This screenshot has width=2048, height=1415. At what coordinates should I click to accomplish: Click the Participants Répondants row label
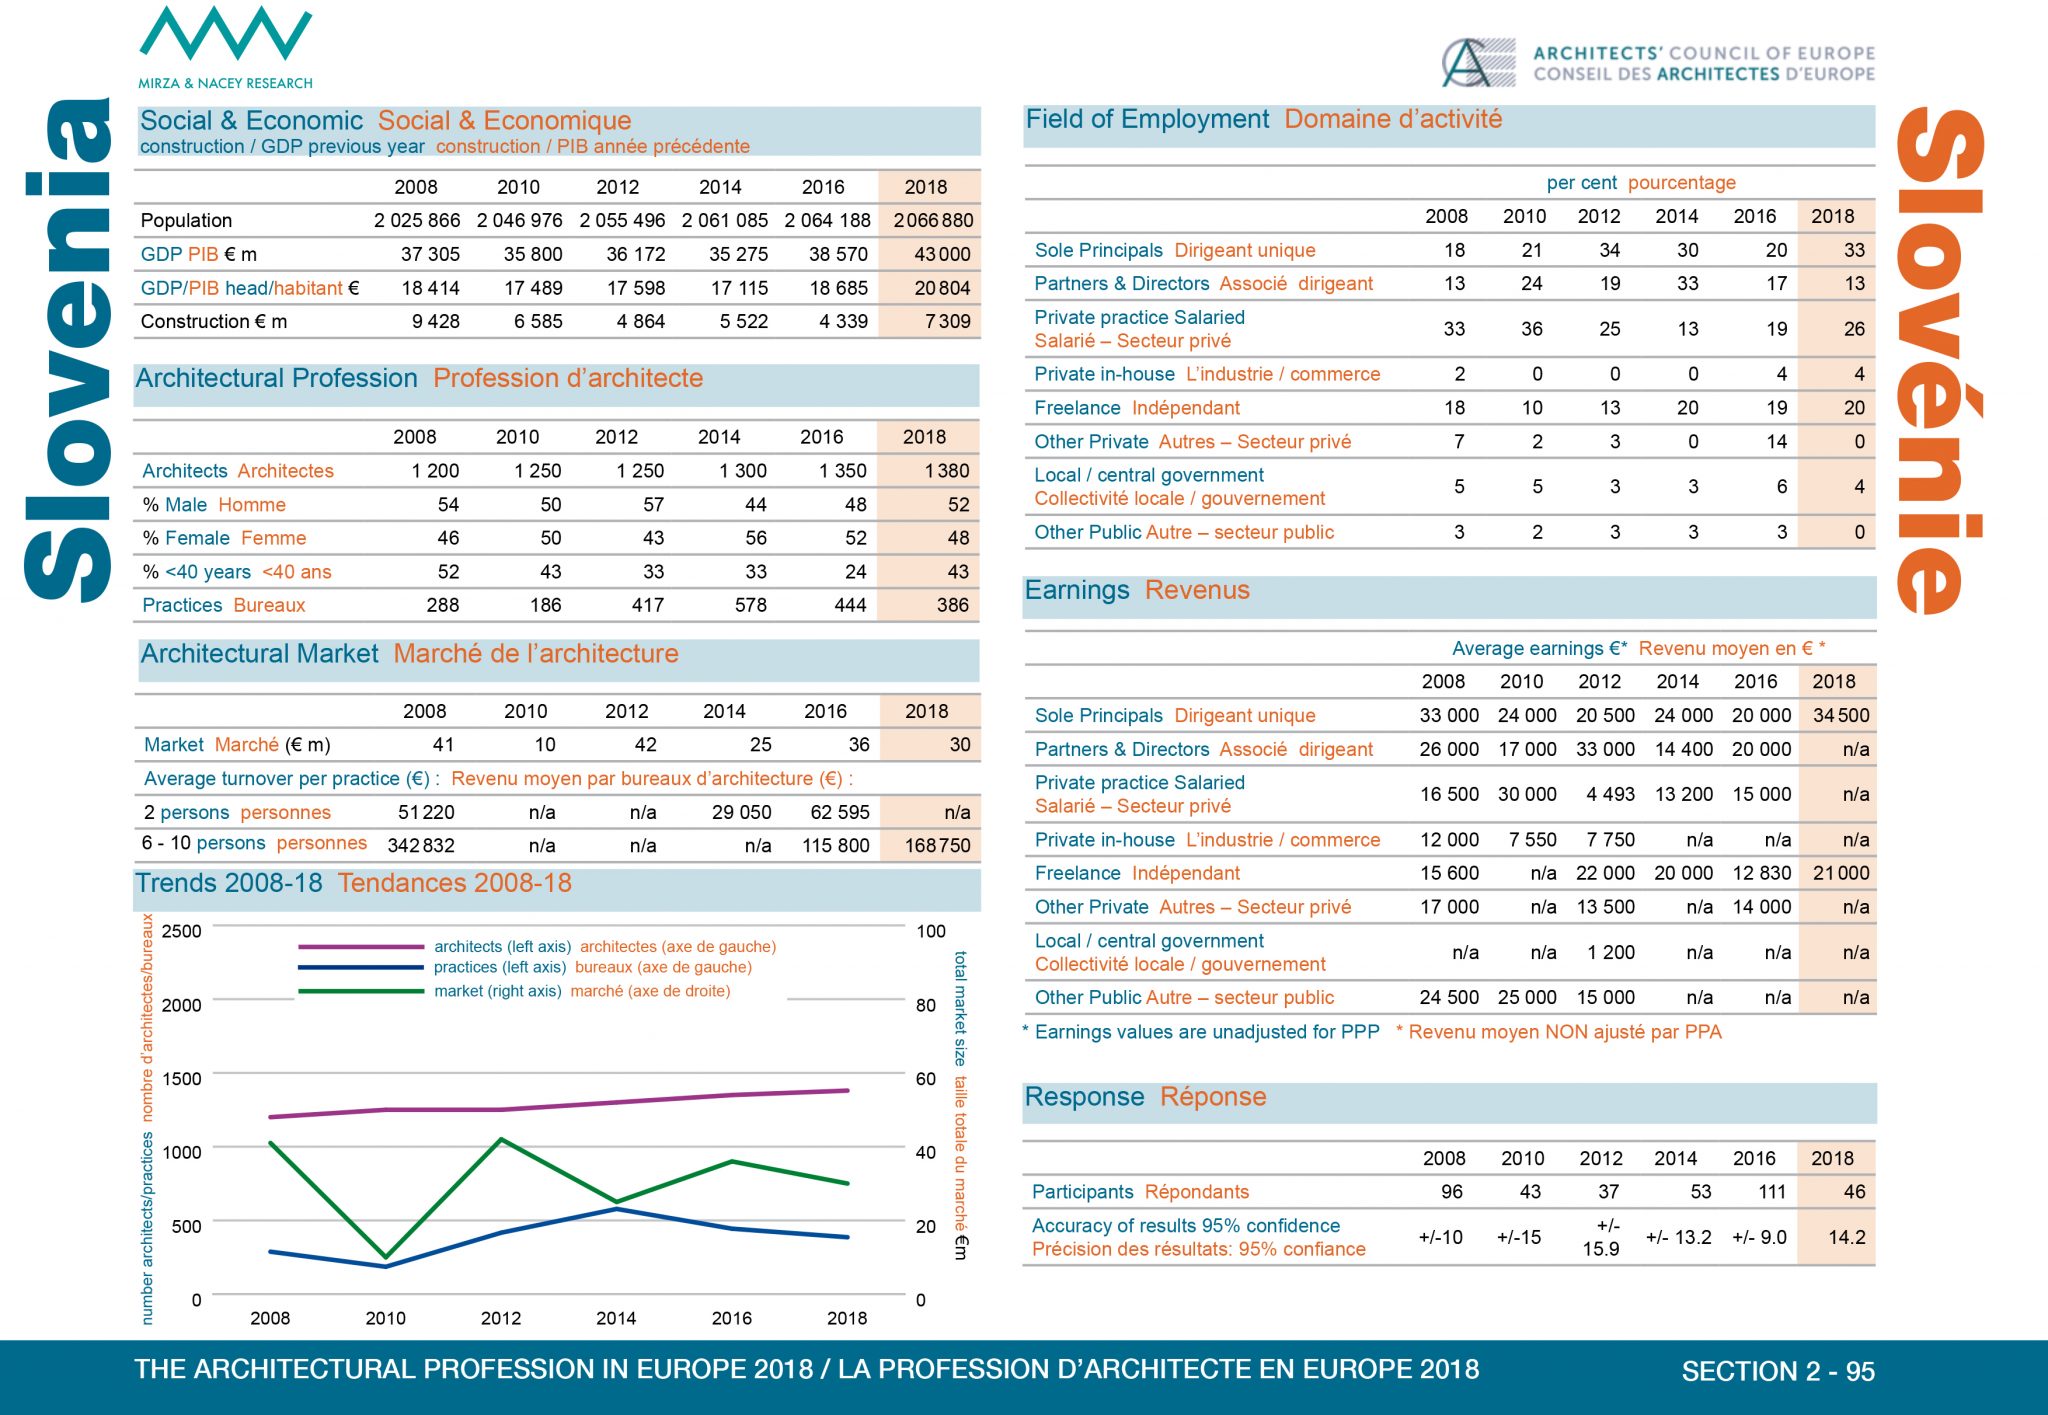pos(1140,1192)
